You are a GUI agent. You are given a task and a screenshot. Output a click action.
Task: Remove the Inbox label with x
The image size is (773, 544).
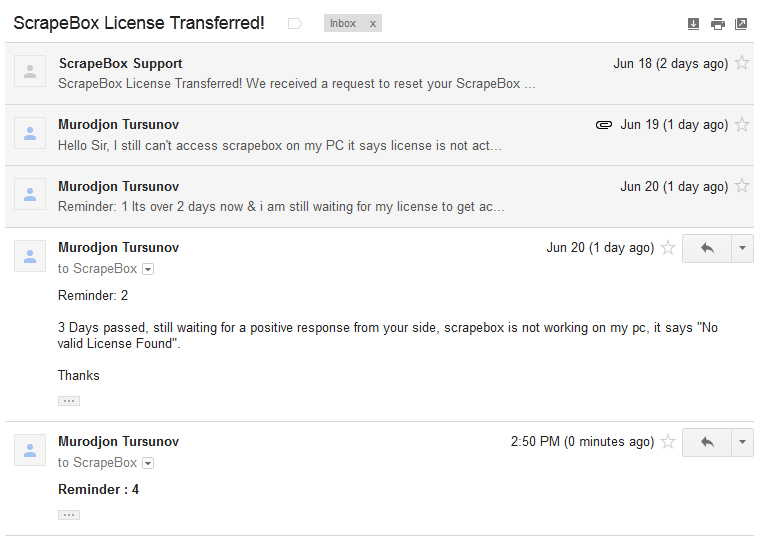click(373, 24)
